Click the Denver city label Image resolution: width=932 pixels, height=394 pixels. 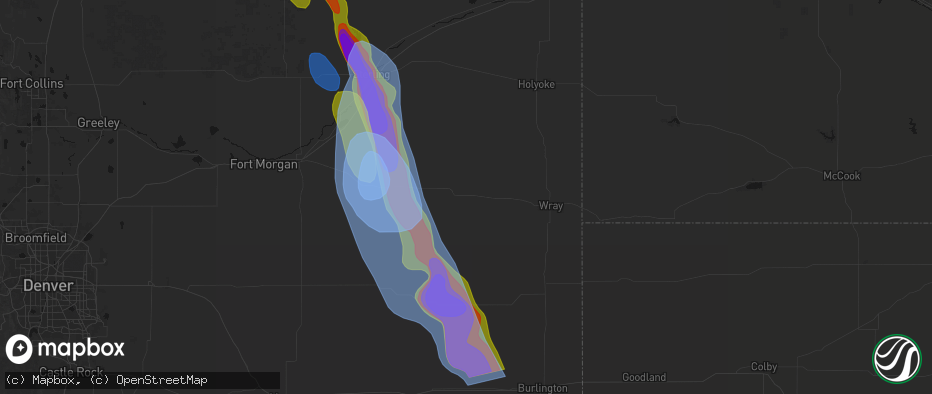[x=48, y=286]
